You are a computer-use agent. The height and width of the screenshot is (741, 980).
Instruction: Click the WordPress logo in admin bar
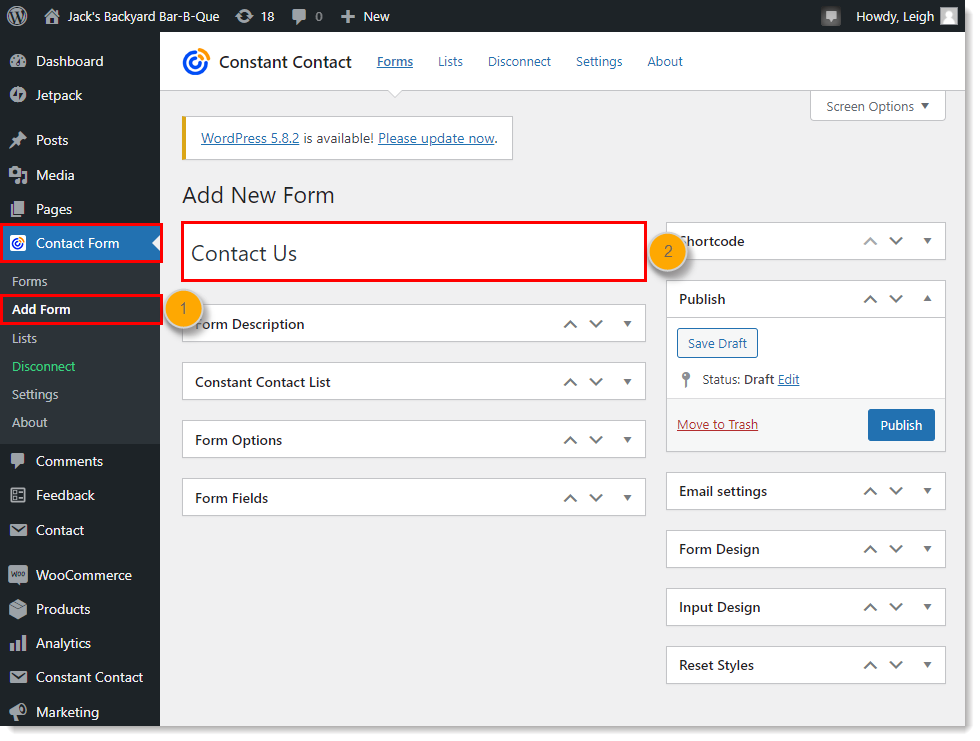click(17, 16)
